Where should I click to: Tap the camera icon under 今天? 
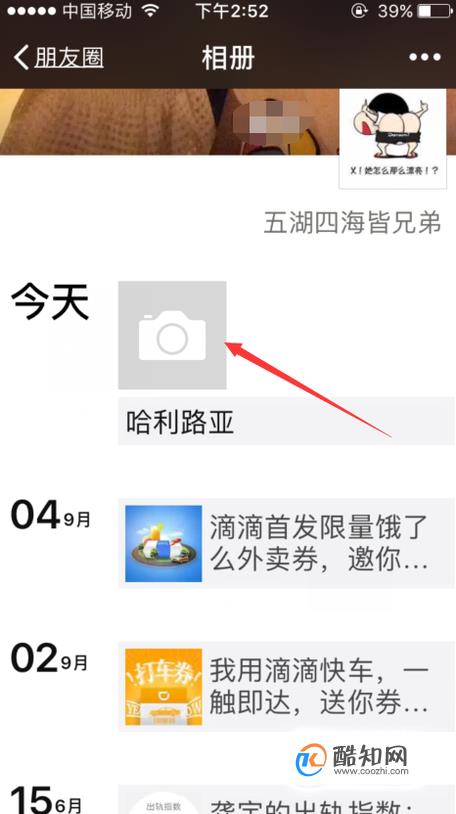click(172, 335)
